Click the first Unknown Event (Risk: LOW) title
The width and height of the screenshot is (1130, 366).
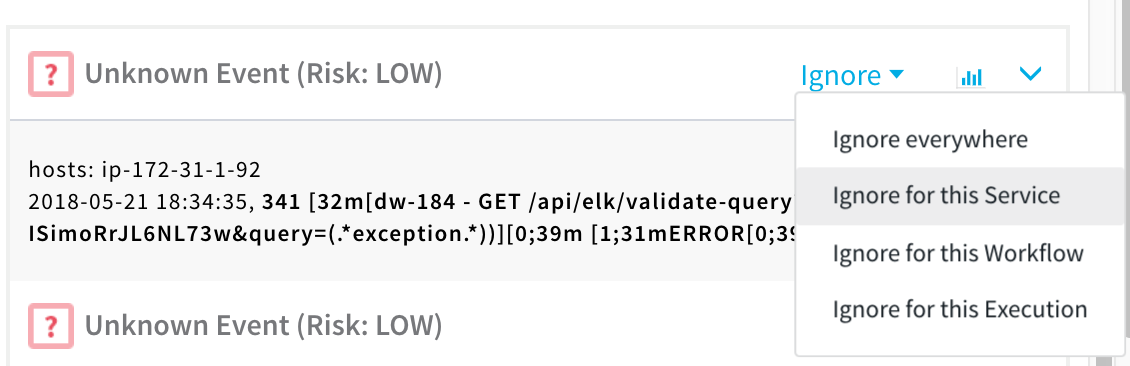point(263,73)
